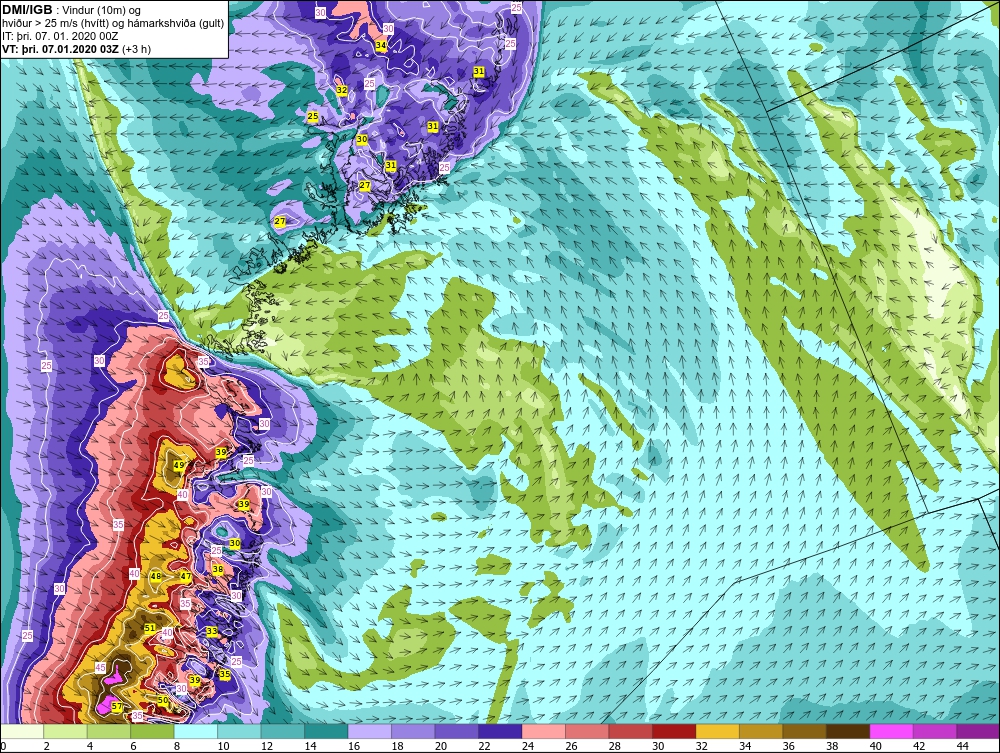Pick the 8–10 m/s light cyan swatch

pyautogui.click(x=196, y=731)
